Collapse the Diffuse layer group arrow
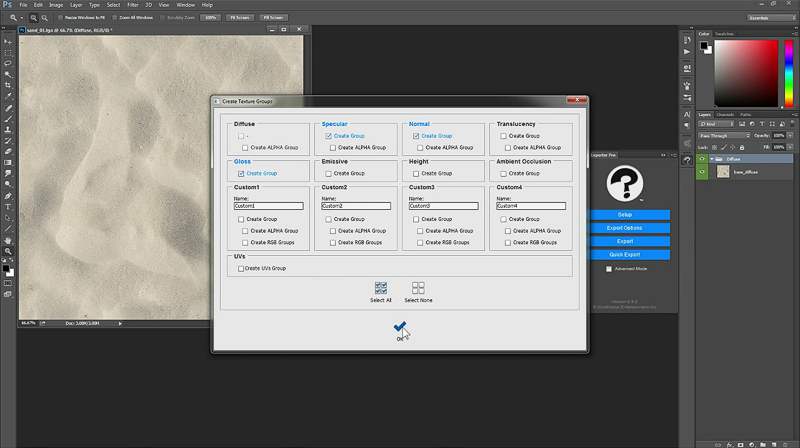This screenshot has height=448, width=800. (x=711, y=158)
